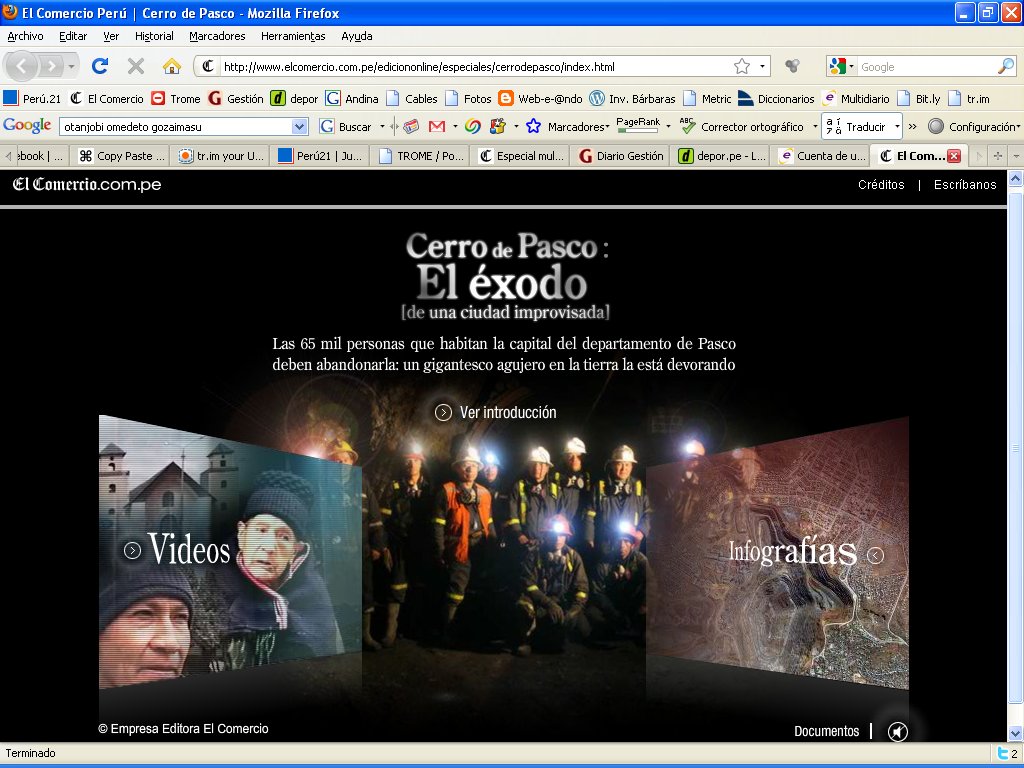Open the Marcadores menu in menu bar
Image resolution: width=1024 pixels, height=768 pixels.
(x=217, y=36)
